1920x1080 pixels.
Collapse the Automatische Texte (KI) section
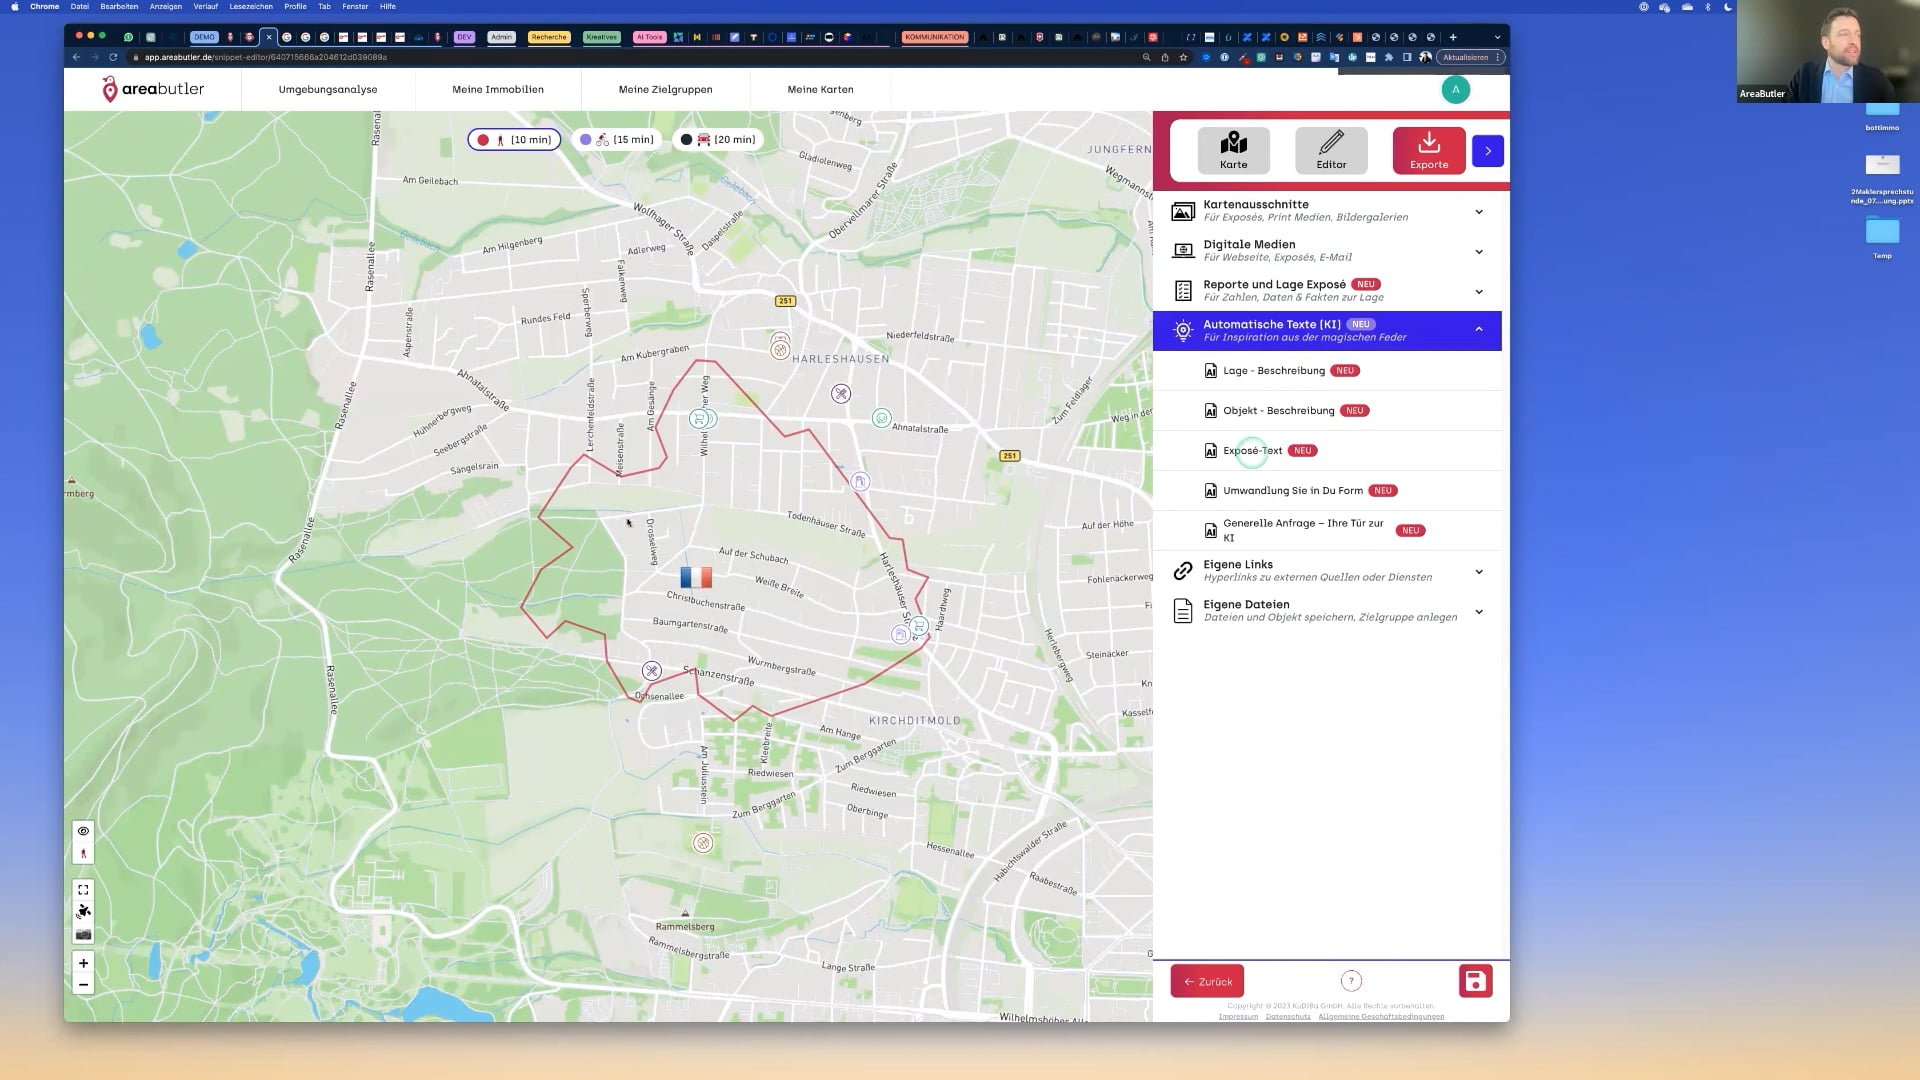(x=1327, y=331)
